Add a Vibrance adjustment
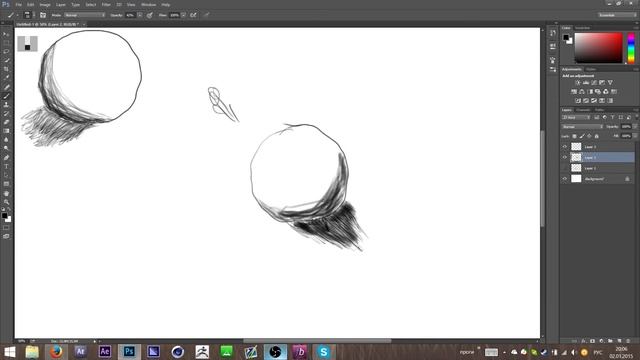Image resolution: width=640 pixels, height=360 pixels. pyautogui.click(x=610, y=82)
